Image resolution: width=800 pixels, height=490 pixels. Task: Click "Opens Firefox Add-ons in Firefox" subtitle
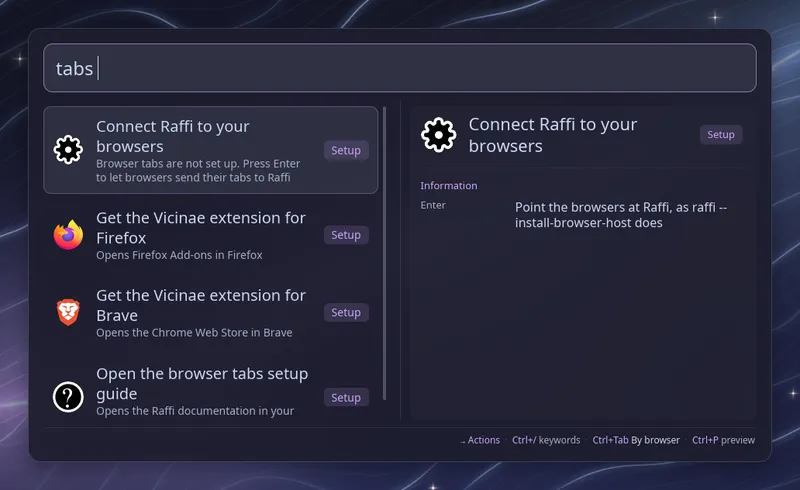[x=179, y=255]
